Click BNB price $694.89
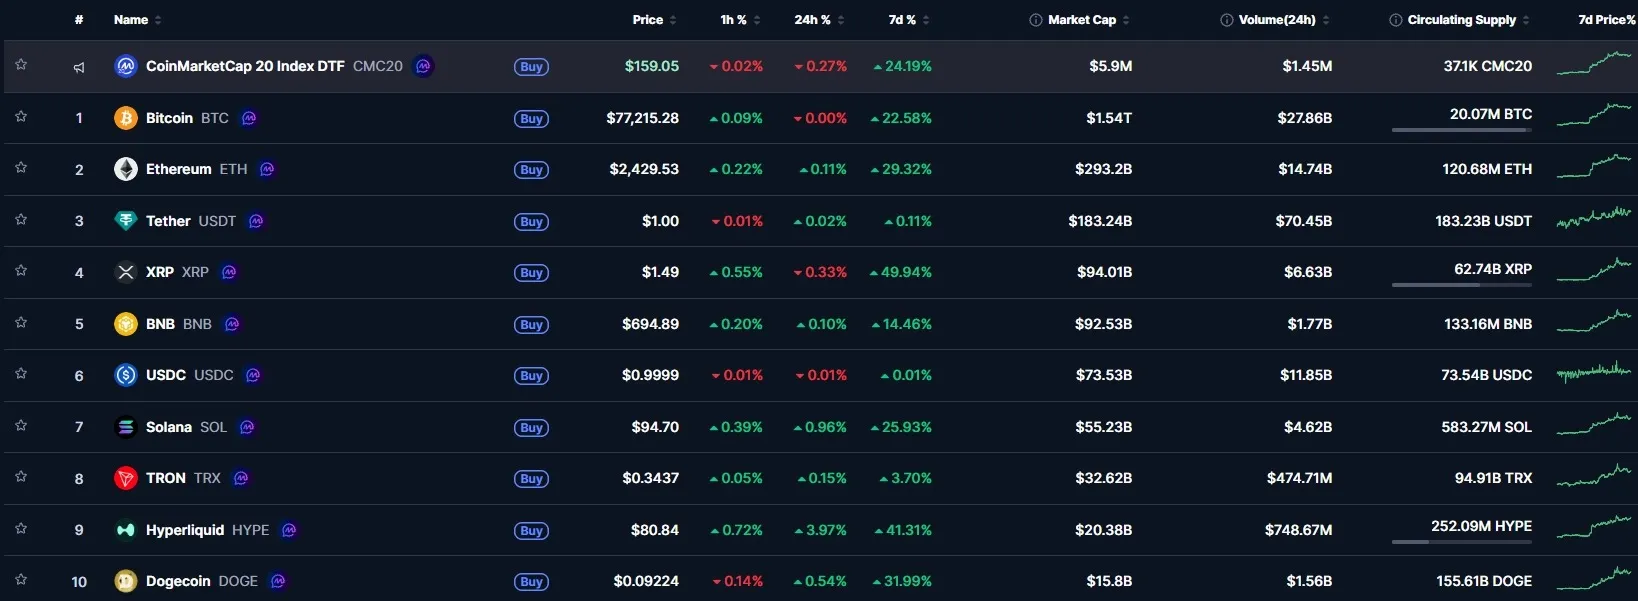The width and height of the screenshot is (1638, 601). [650, 324]
